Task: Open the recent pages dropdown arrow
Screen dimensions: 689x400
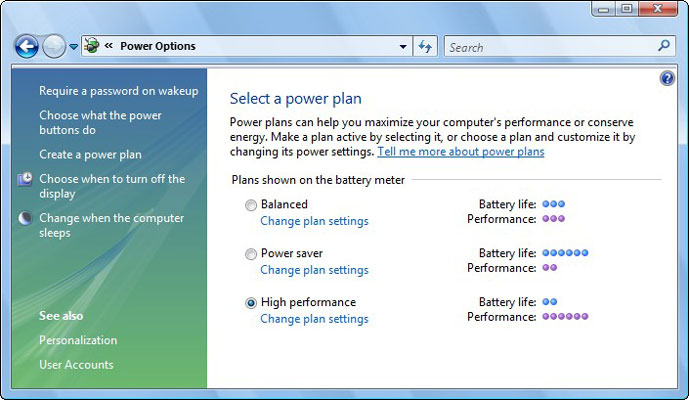Action: (x=73, y=46)
